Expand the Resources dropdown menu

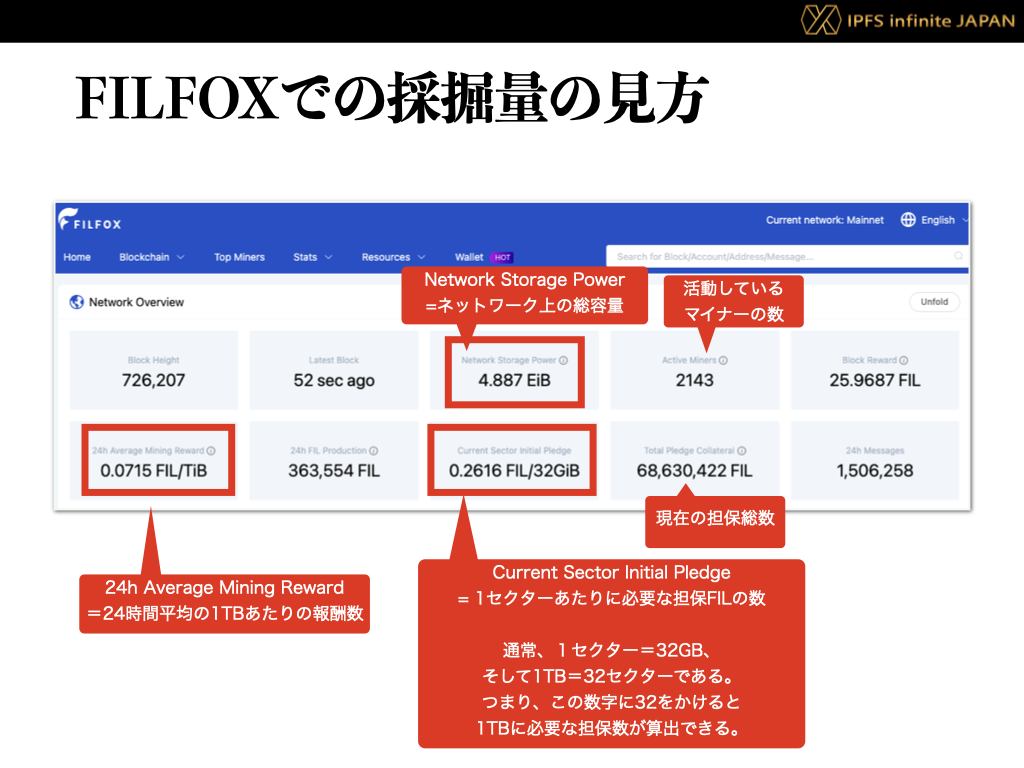[393, 257]
